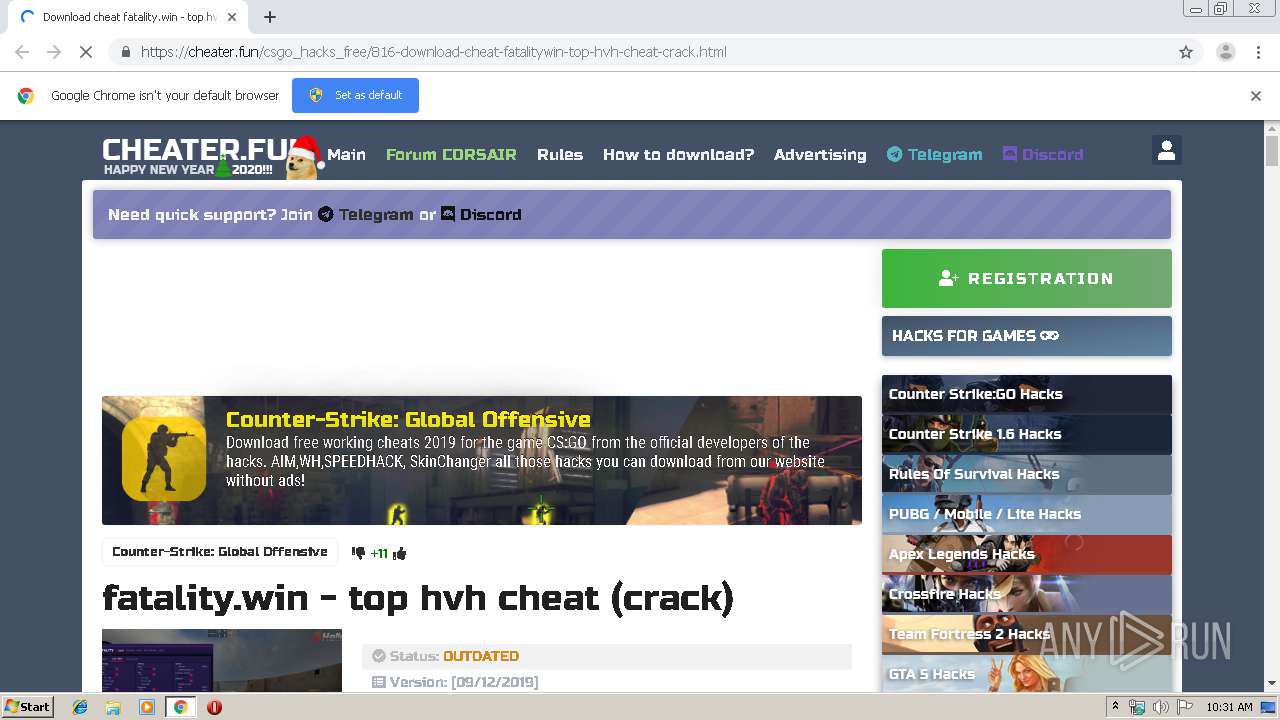Stop loading the page
1280x720 pixels.
tap(86, 52)
